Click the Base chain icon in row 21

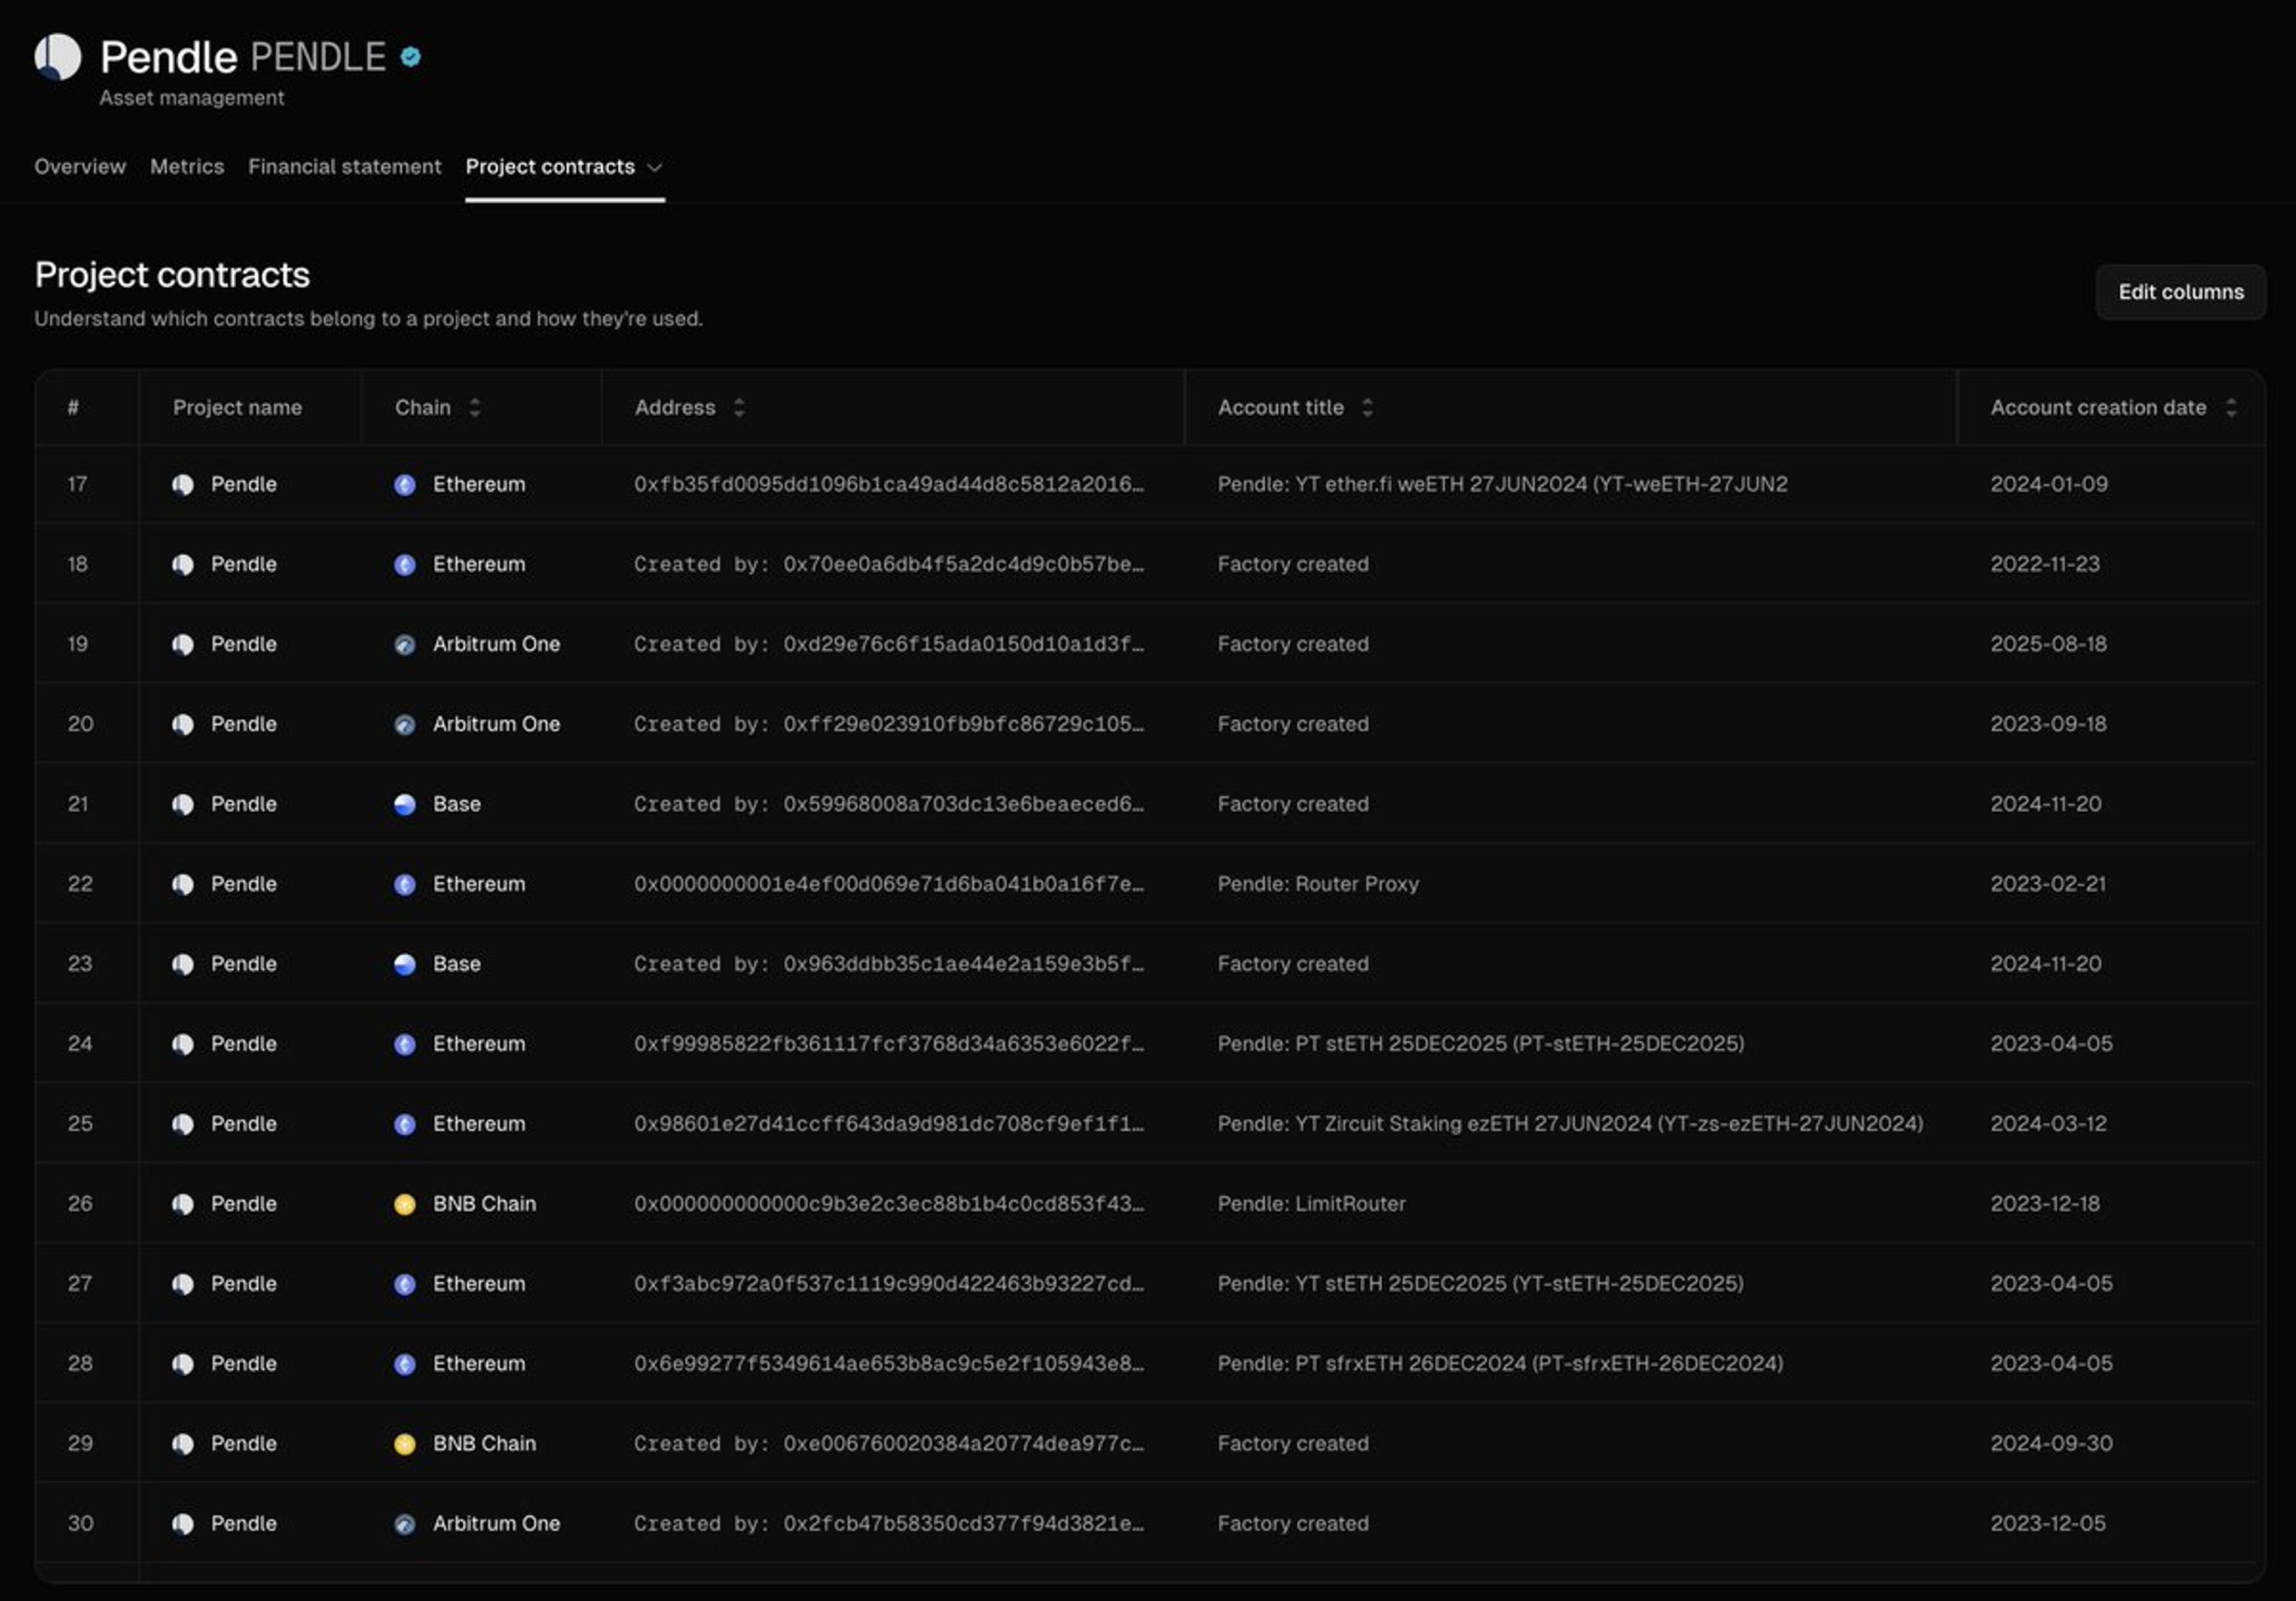coord(404,805)
